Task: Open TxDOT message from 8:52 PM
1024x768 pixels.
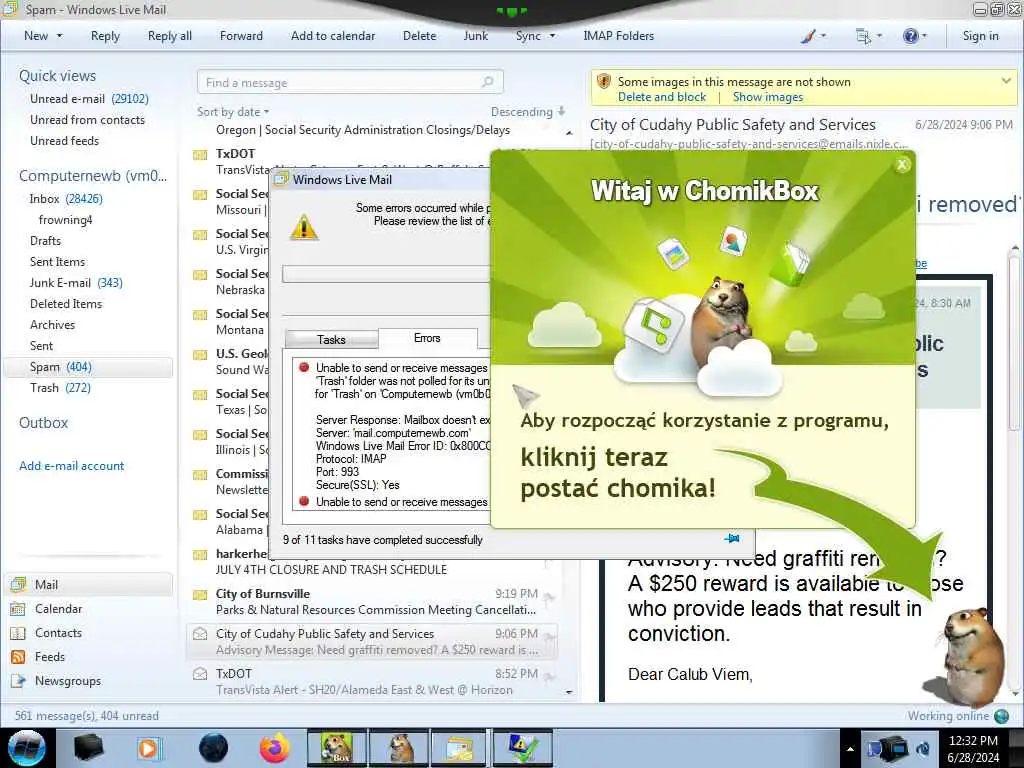Action: click(x=372, y=681)
